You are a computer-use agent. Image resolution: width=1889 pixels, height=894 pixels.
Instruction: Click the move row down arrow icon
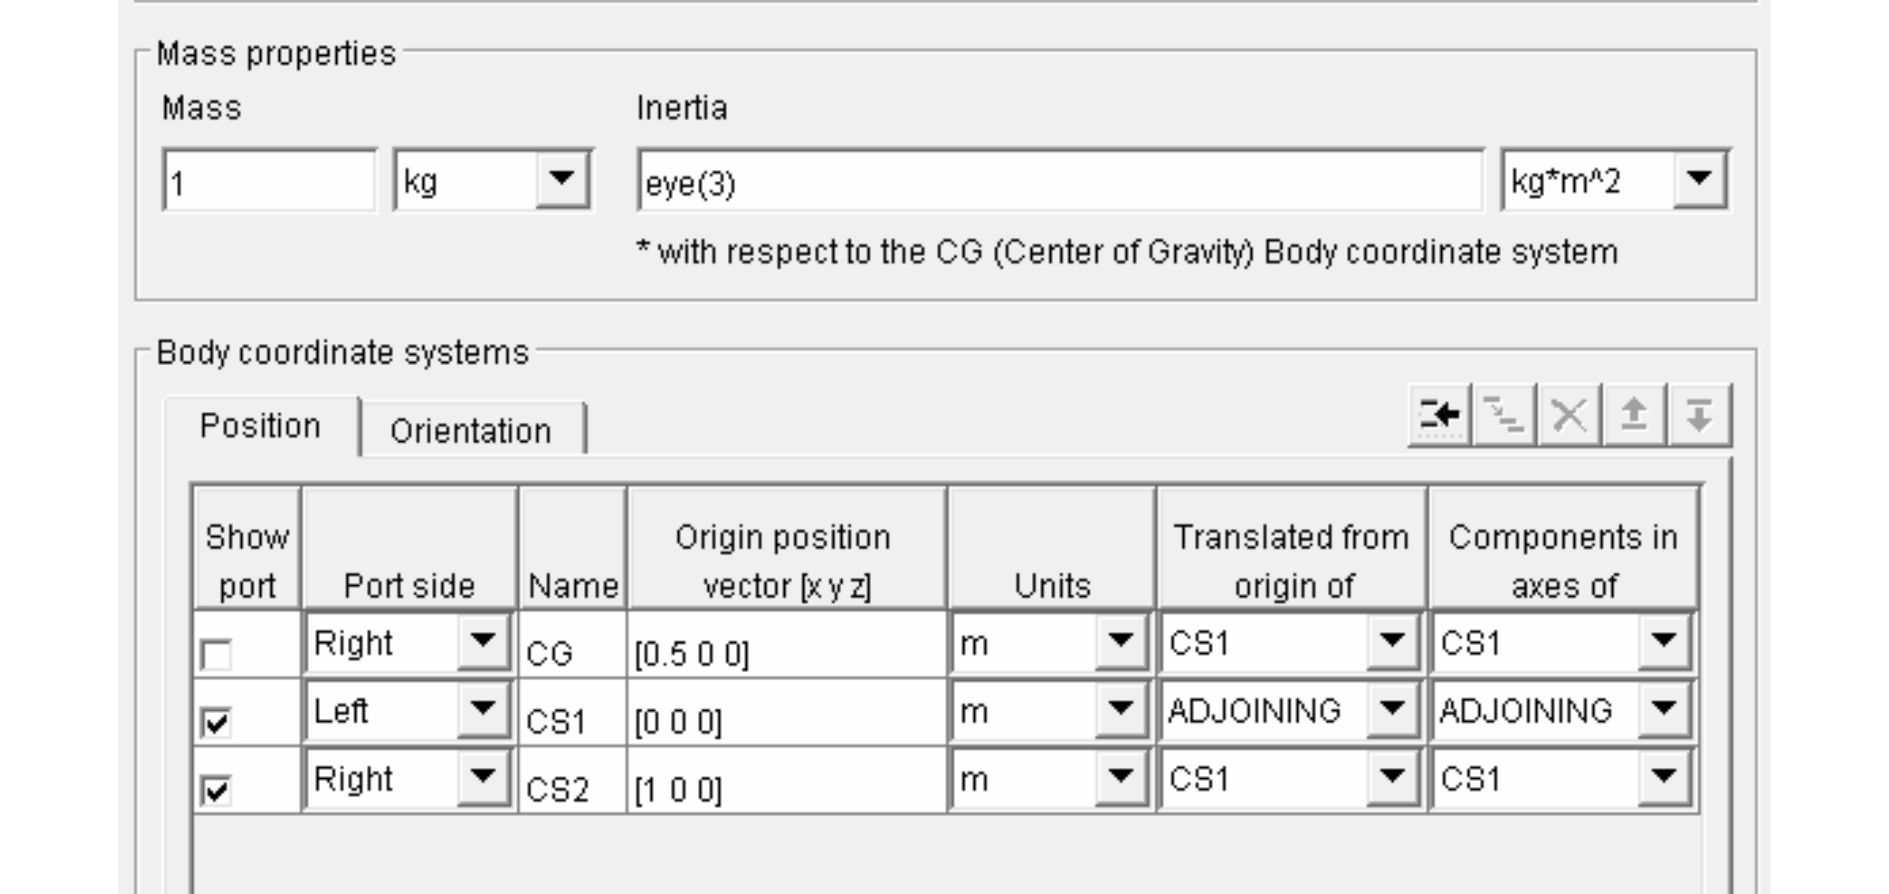pyautogui.click(x=1698, y=415)
